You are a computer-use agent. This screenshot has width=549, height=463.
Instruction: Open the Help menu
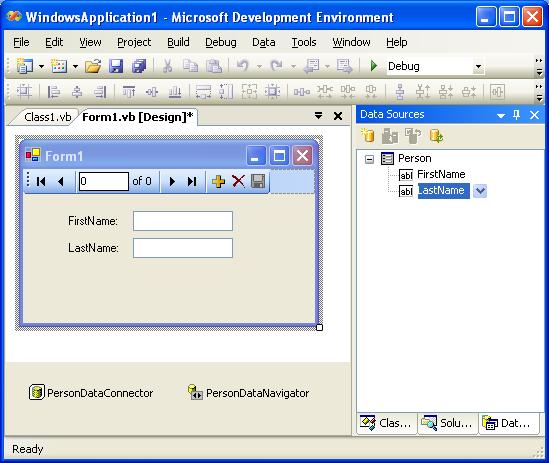tap(397, 42)
